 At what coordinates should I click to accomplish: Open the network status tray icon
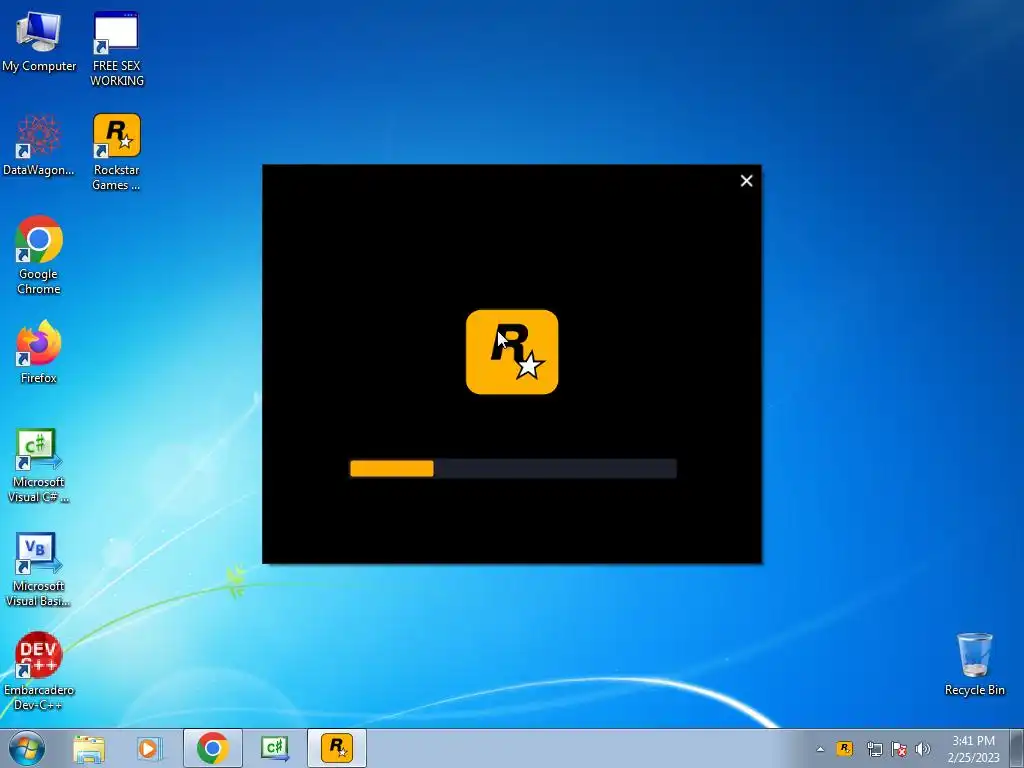874,749
